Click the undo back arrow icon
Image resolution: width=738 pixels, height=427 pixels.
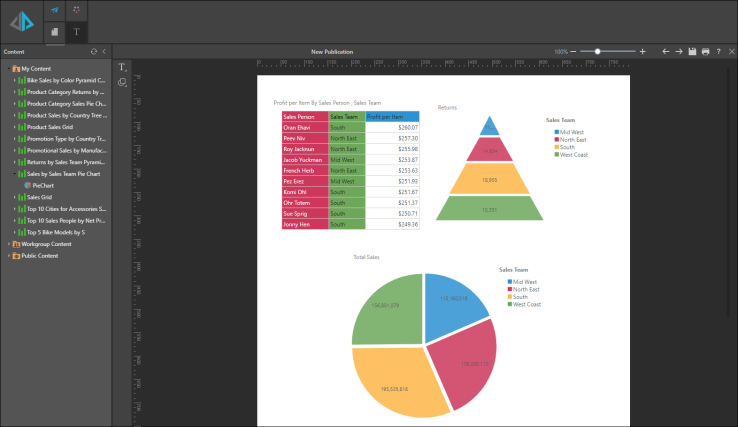(666, 51)
